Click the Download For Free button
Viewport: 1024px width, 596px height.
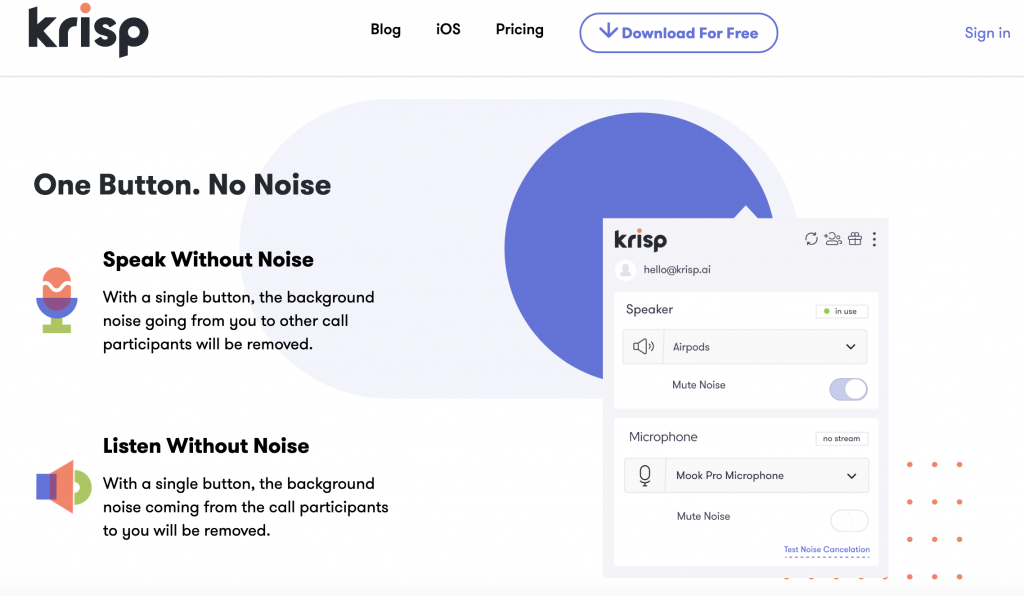(679, 33)
